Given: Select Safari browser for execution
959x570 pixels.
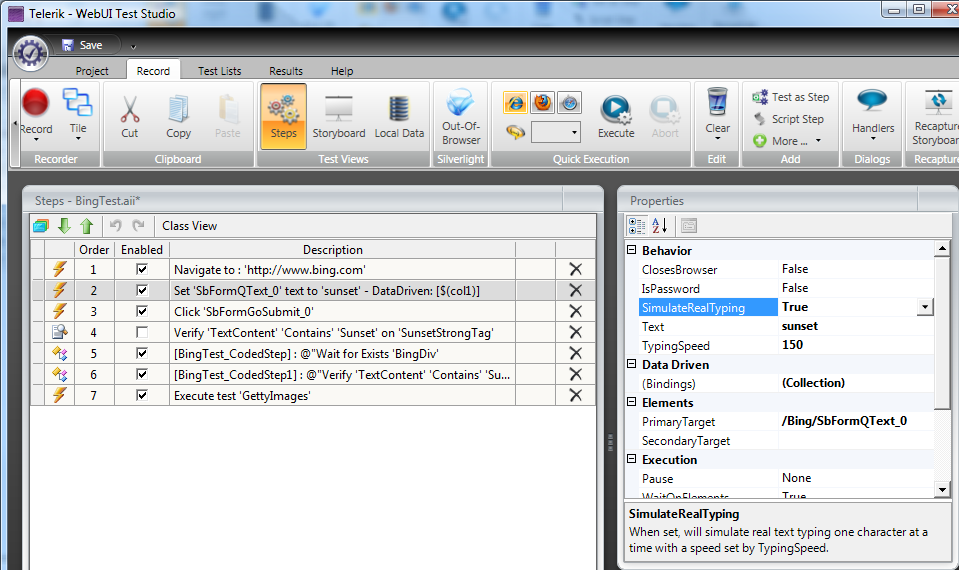Looking at the screenshot, I should (x=569, y=103).
